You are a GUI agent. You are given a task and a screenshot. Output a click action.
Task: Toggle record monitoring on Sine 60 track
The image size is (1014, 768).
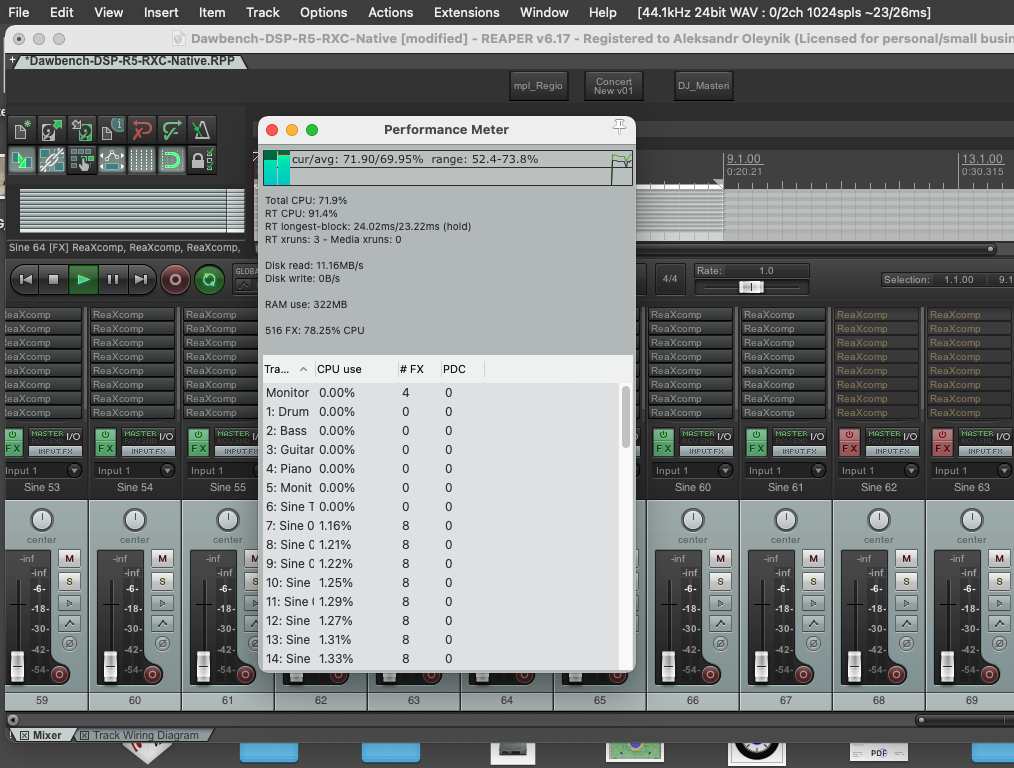click(720, 604)
